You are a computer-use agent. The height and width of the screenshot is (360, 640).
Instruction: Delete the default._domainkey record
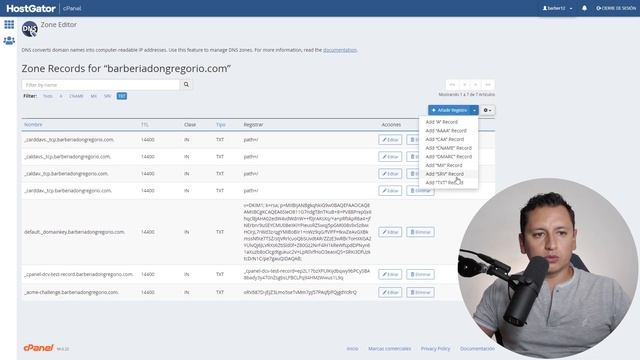420,232
